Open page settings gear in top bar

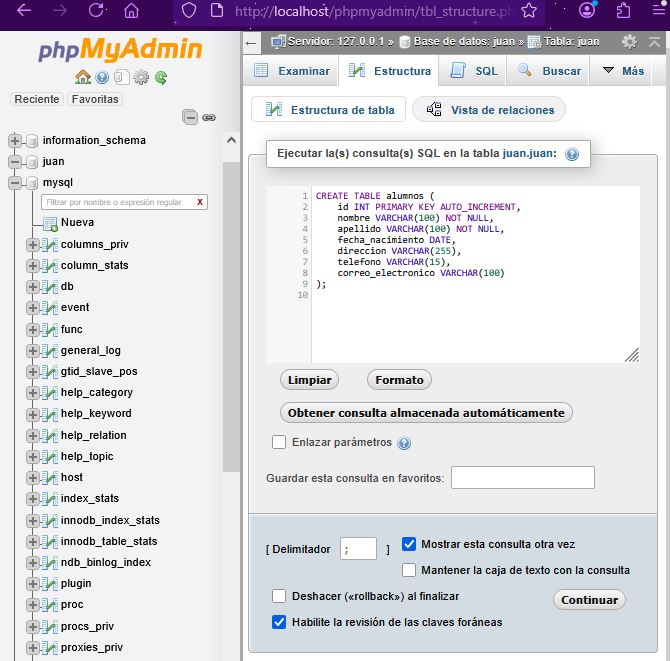pyautogui.click(x=629, y=42)
